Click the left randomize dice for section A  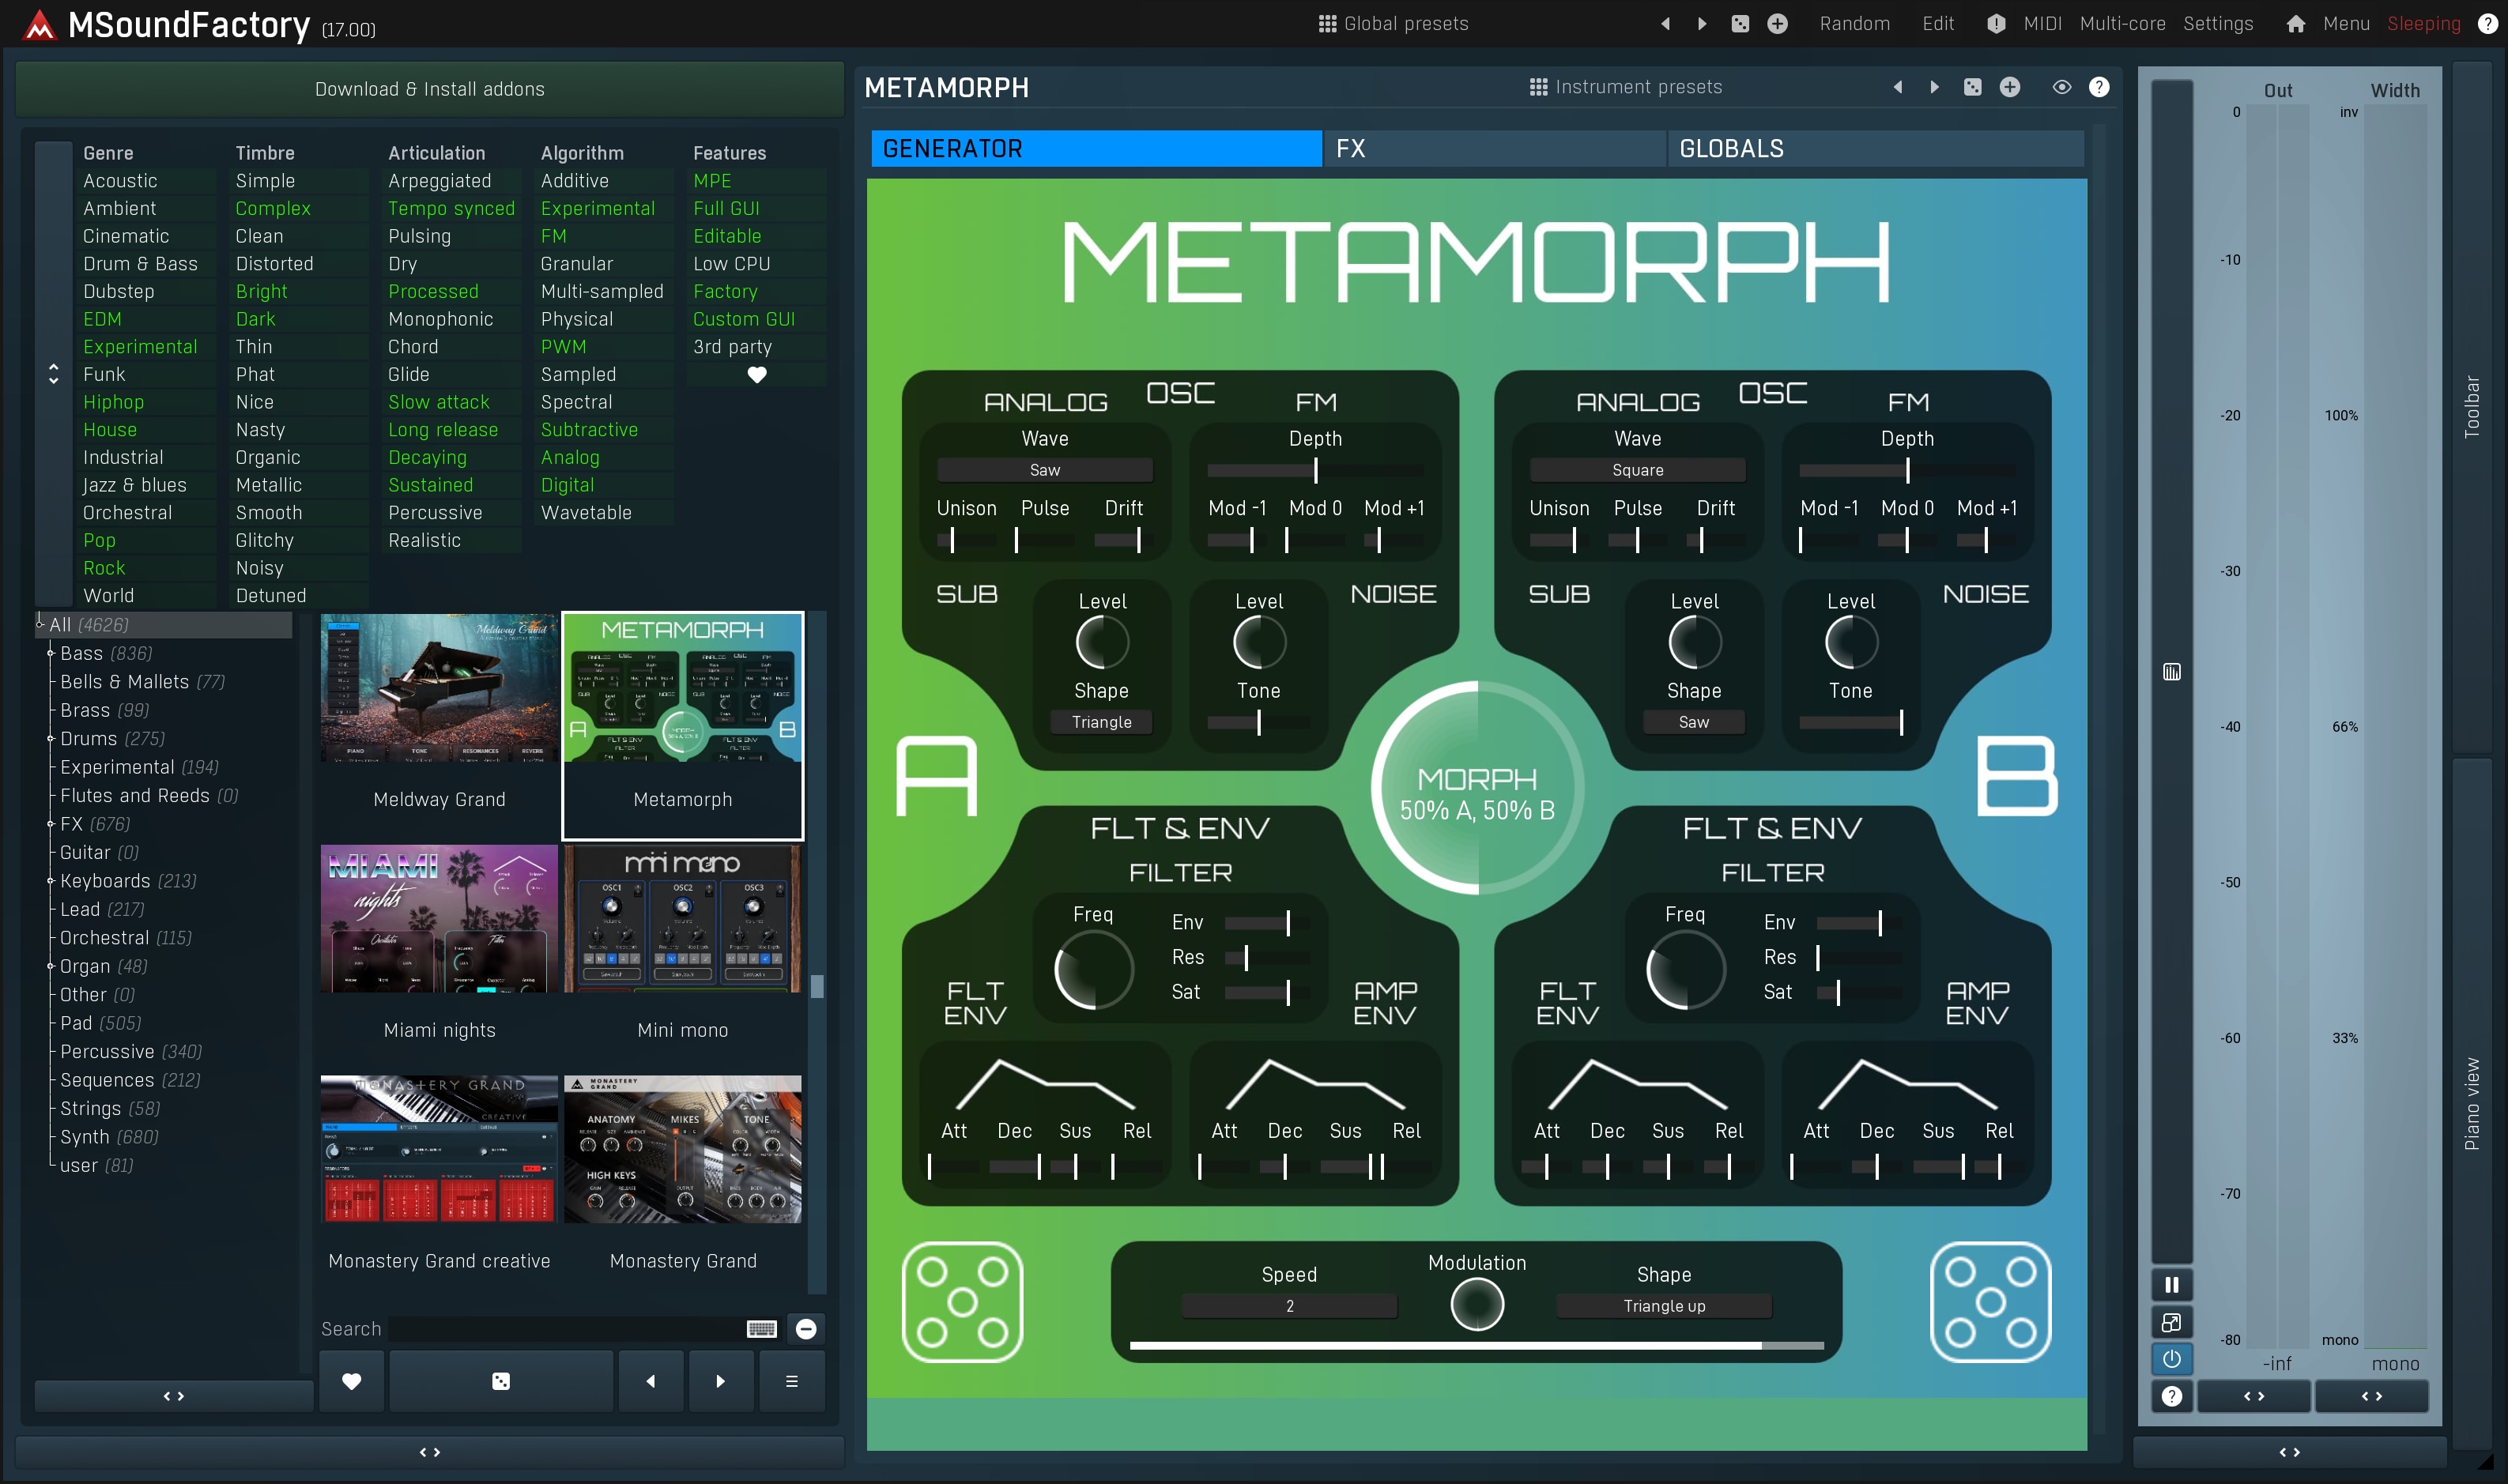(961, 1301)
